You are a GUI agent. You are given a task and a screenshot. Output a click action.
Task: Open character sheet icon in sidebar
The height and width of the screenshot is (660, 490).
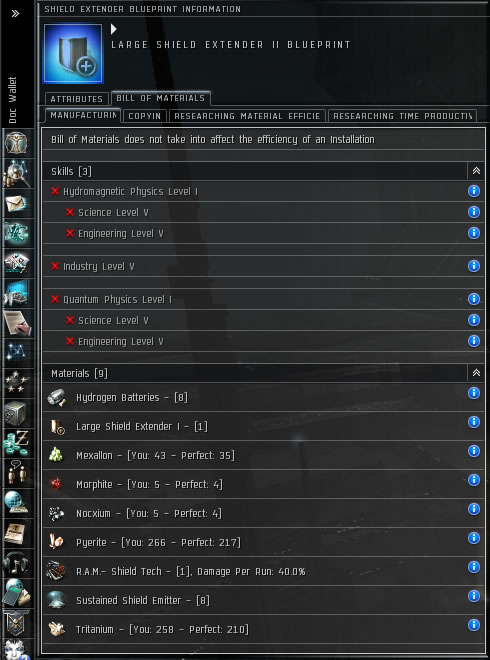tap(17, 143)
